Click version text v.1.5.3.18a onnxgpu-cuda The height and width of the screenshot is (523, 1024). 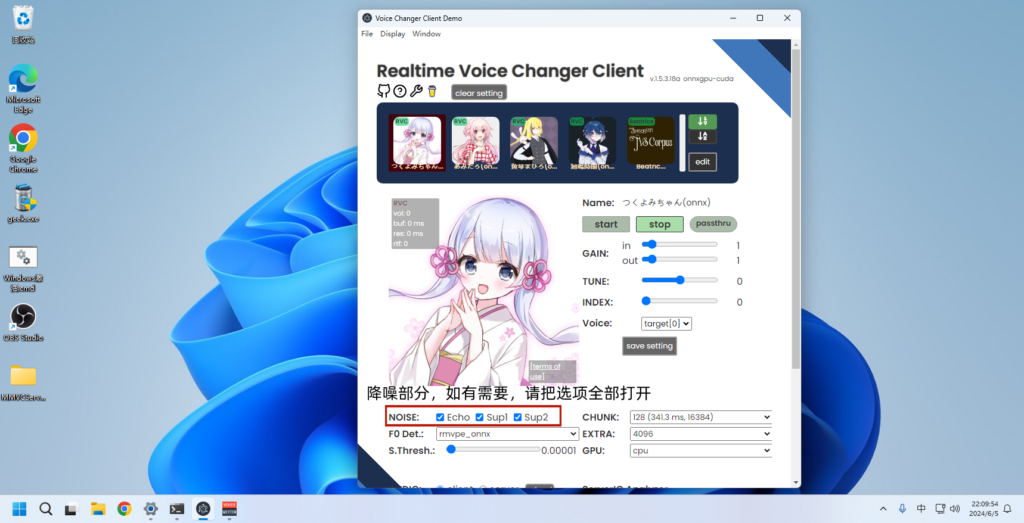691,78
